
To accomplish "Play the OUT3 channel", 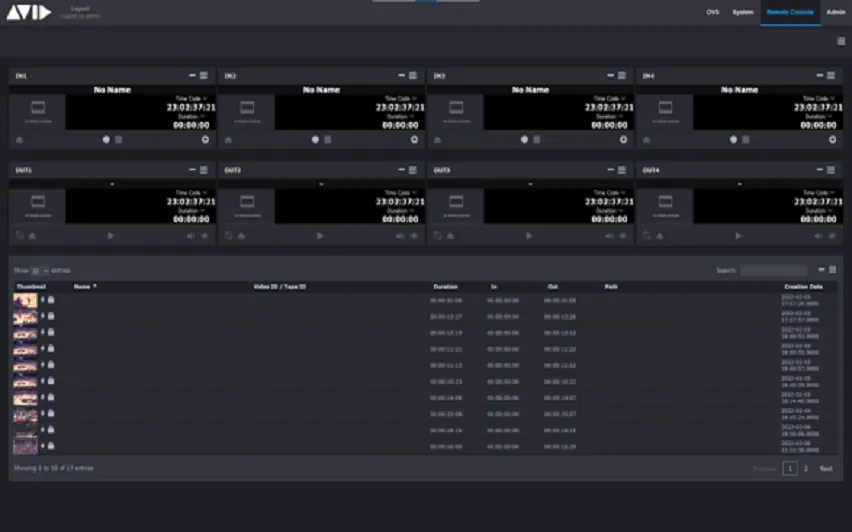I will (x=529, y=236).
